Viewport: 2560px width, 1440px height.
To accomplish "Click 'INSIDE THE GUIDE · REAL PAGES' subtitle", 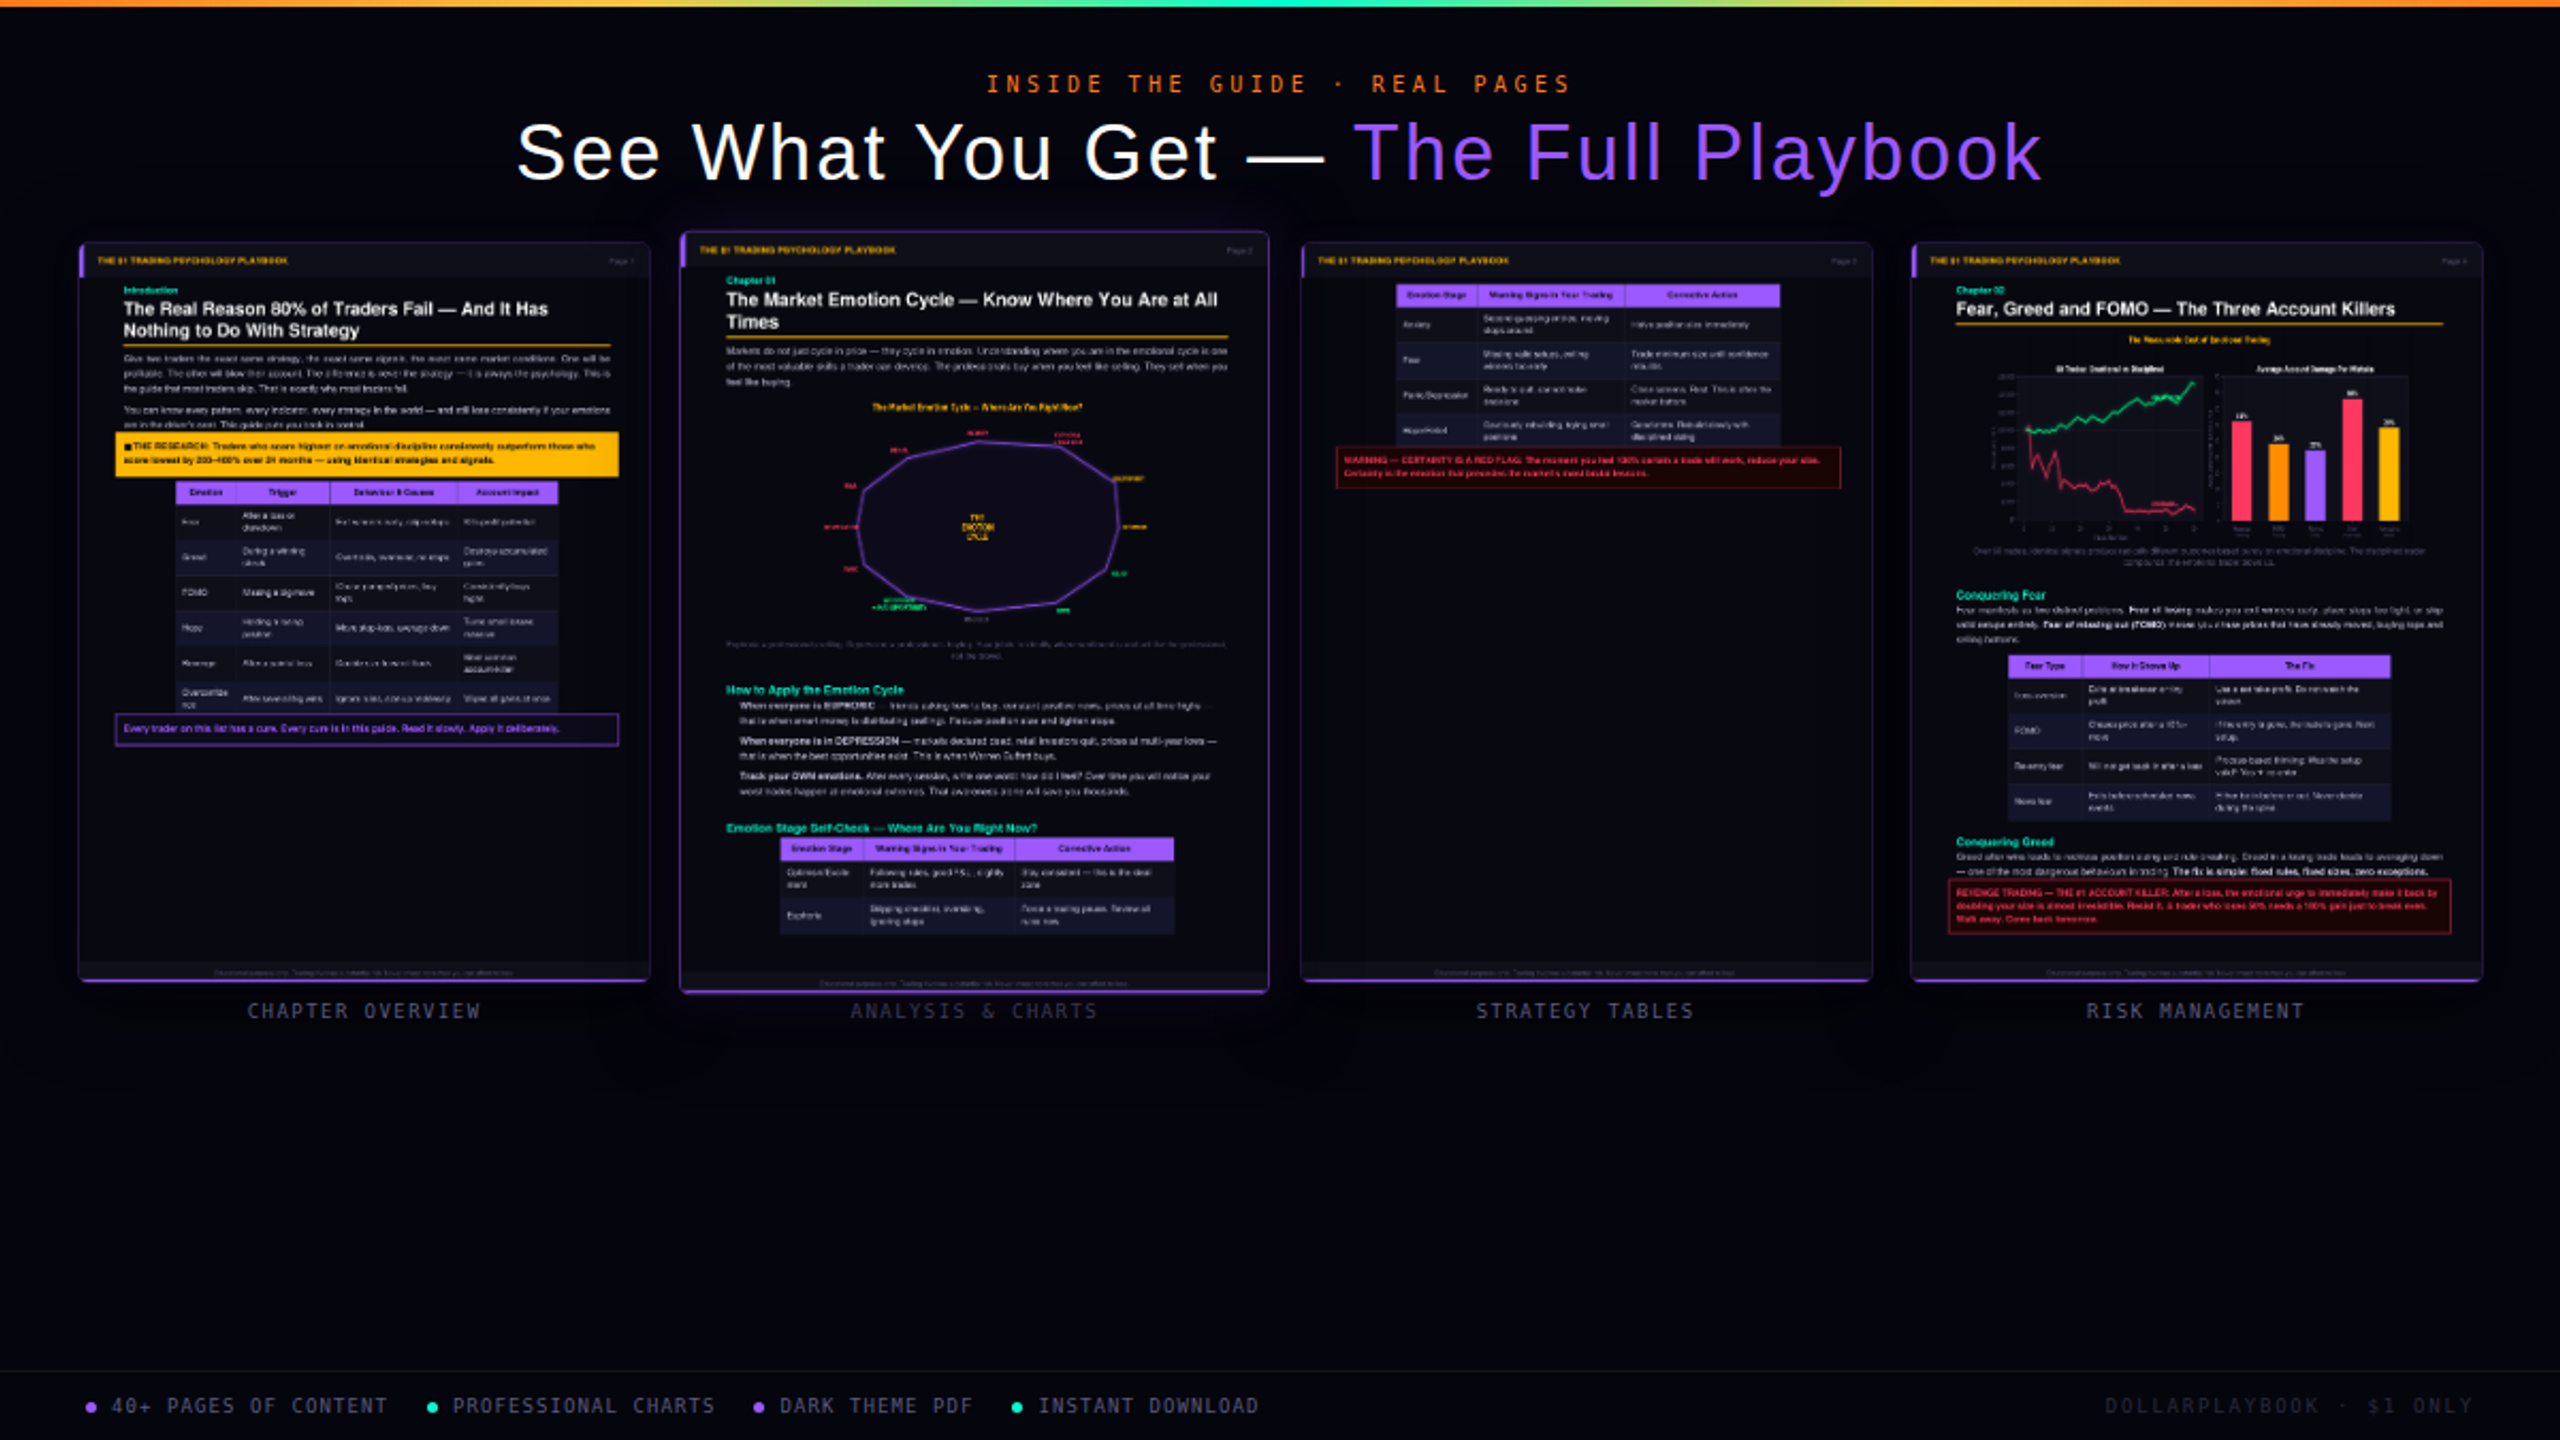I will point(1279,85).
